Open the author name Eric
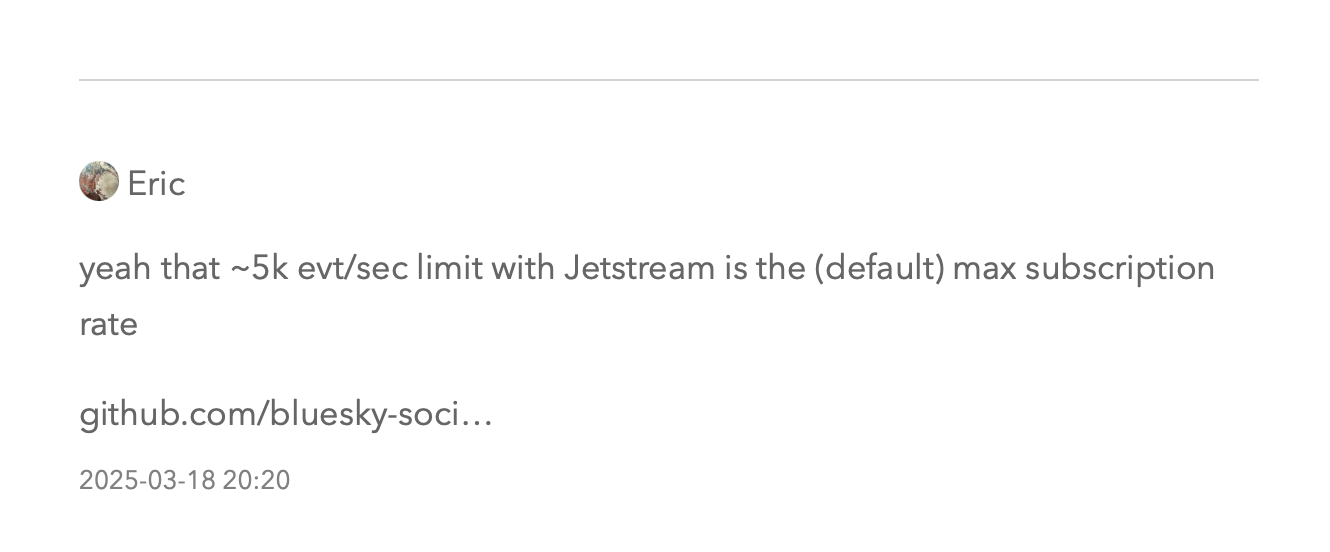Viewport: 1330px width, 552px height. click(156, 184)
